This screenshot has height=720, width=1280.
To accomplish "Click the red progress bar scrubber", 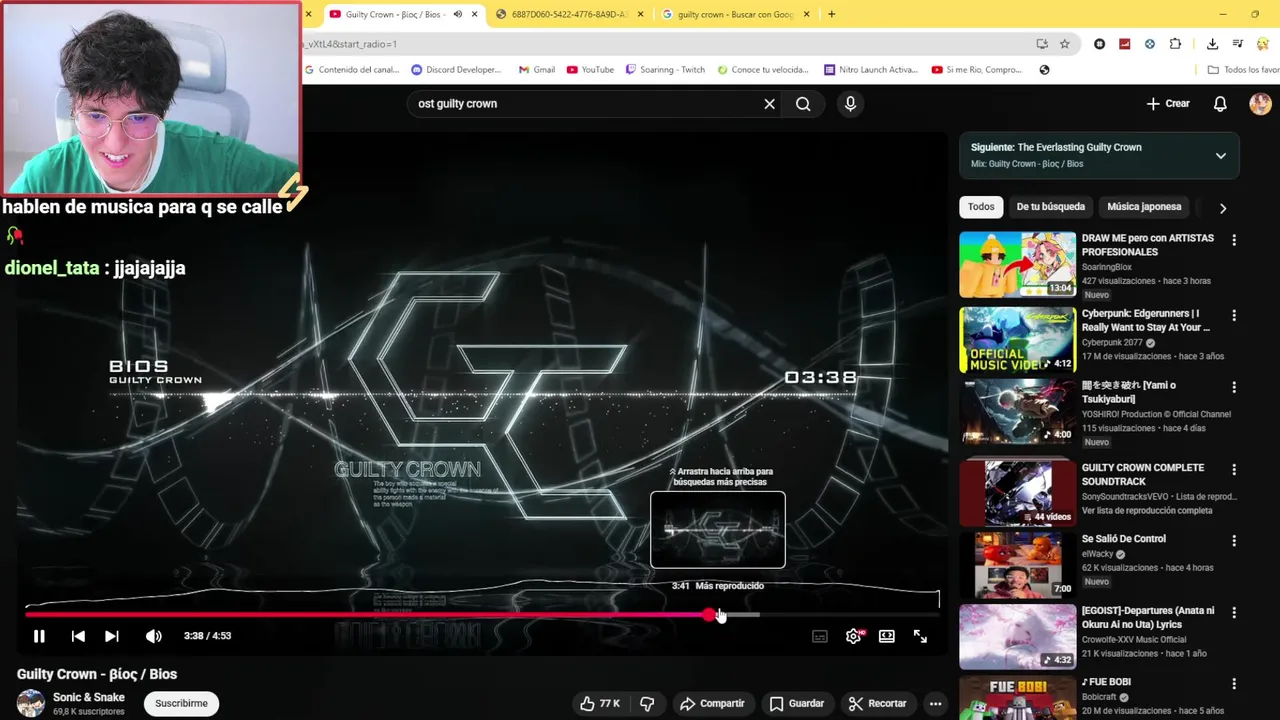I will [709, 615].
